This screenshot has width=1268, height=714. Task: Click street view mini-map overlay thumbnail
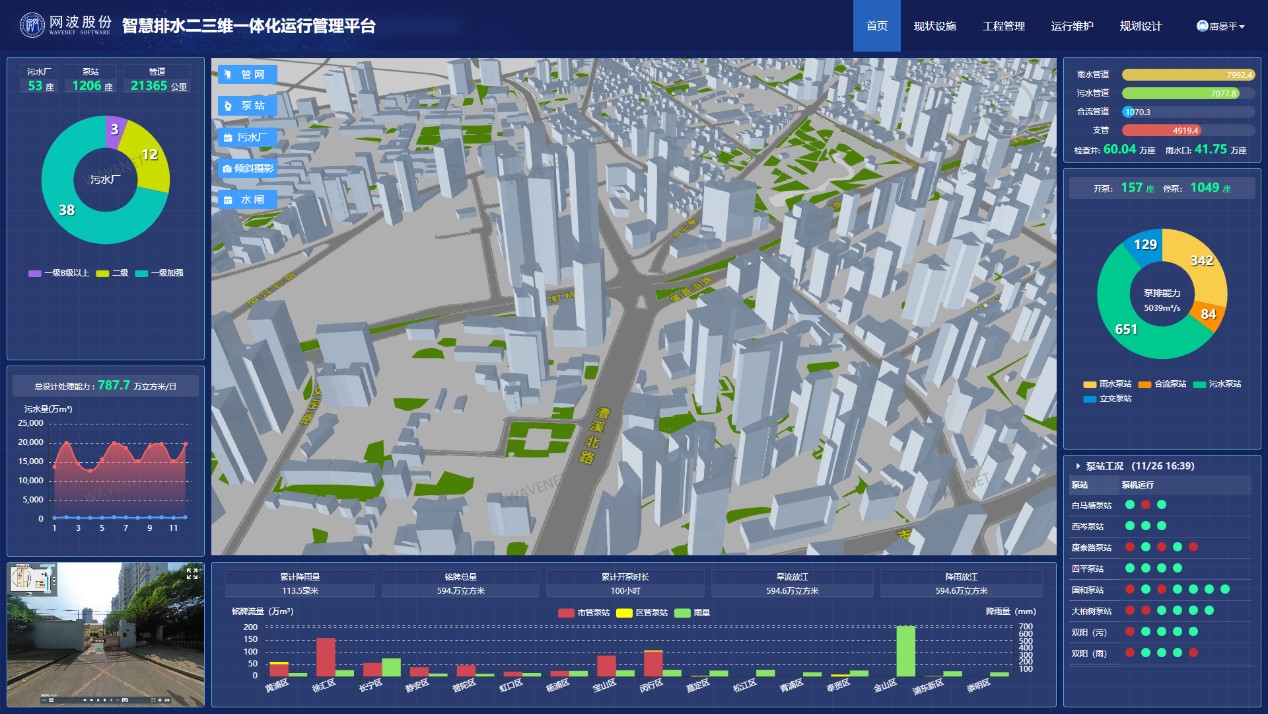[x=33, y=580]
